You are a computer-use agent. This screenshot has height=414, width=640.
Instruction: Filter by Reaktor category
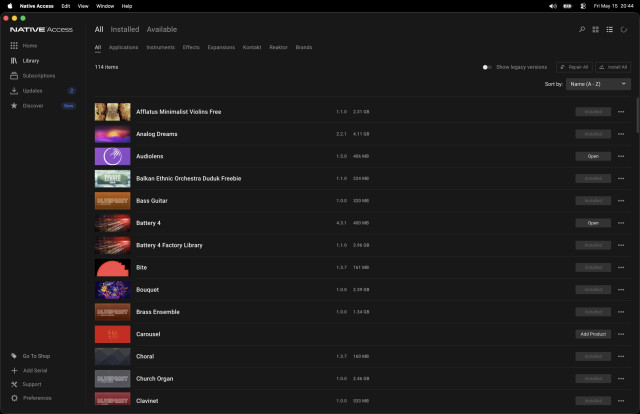(x=278, y=47)
